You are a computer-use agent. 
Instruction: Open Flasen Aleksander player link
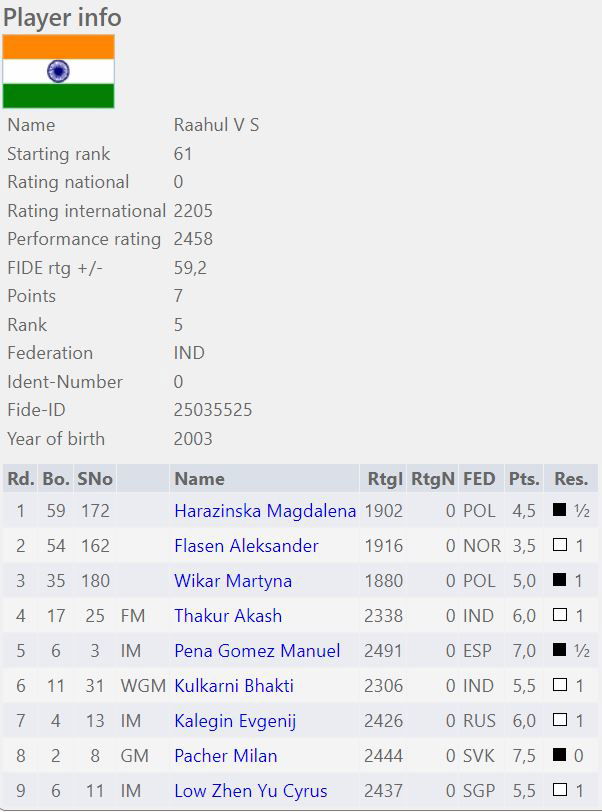(246, 546)
